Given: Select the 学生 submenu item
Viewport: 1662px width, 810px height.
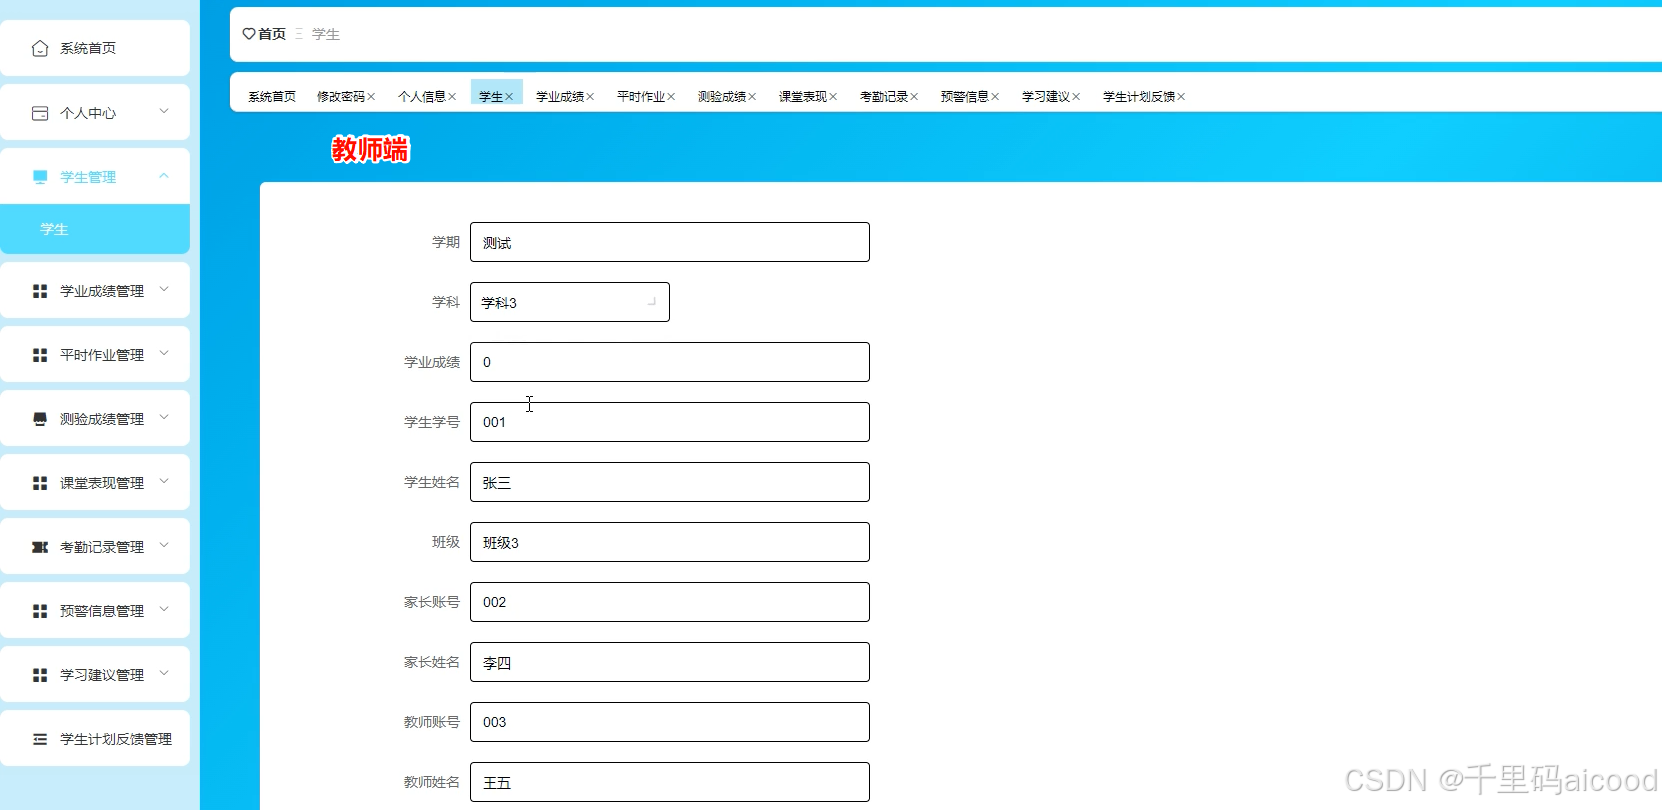Looking at the screenshot, I should [x=95, y=229].
